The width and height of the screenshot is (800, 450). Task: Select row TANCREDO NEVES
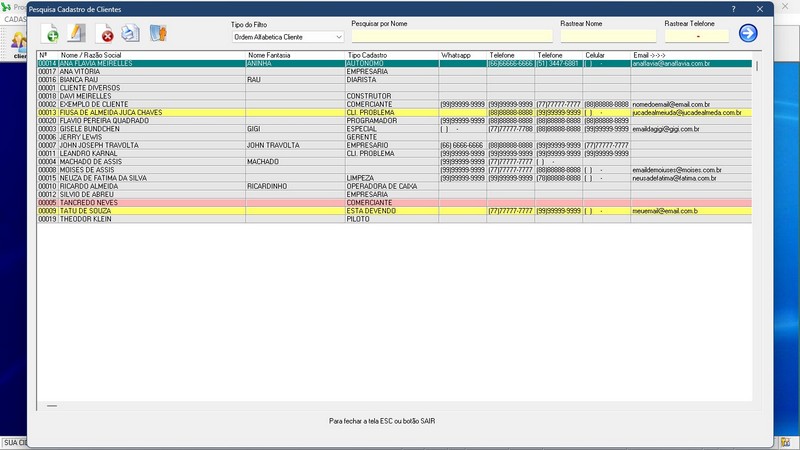[x=394, y=203]
